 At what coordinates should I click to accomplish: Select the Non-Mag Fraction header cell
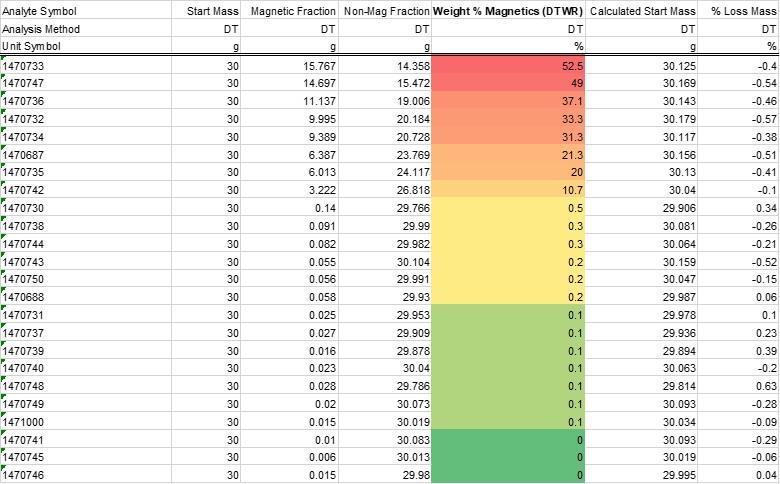pos(386,11)
